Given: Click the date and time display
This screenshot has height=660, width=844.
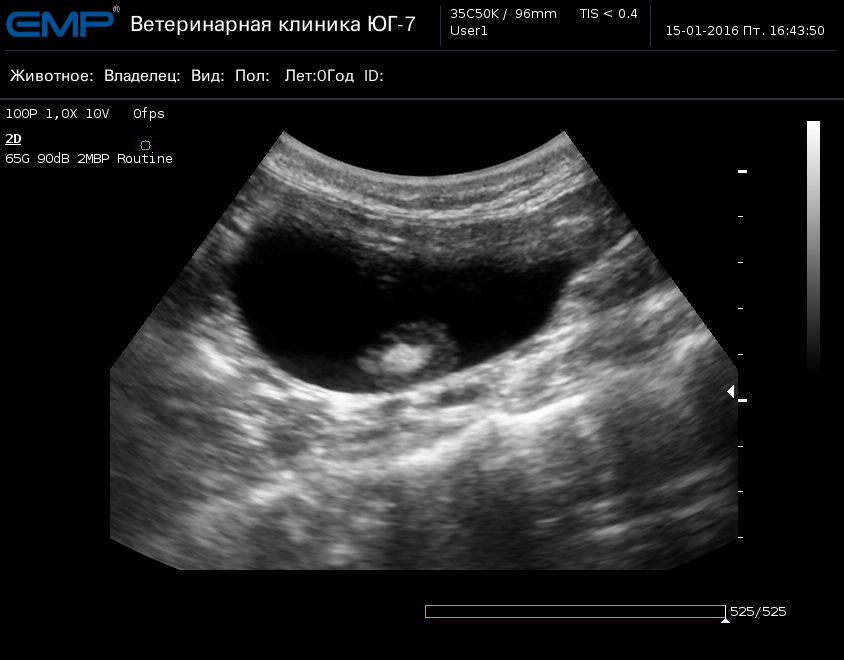Looking at the screenshot, I should [x=745, y=31].
